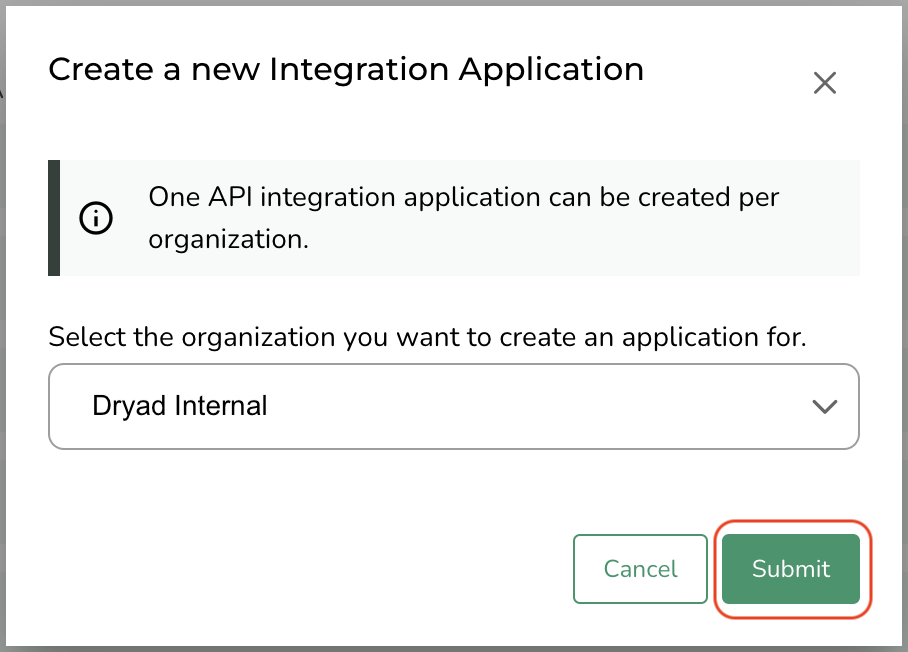Submit the new integration application form
The image size is (908, 652).
(791, 569)
